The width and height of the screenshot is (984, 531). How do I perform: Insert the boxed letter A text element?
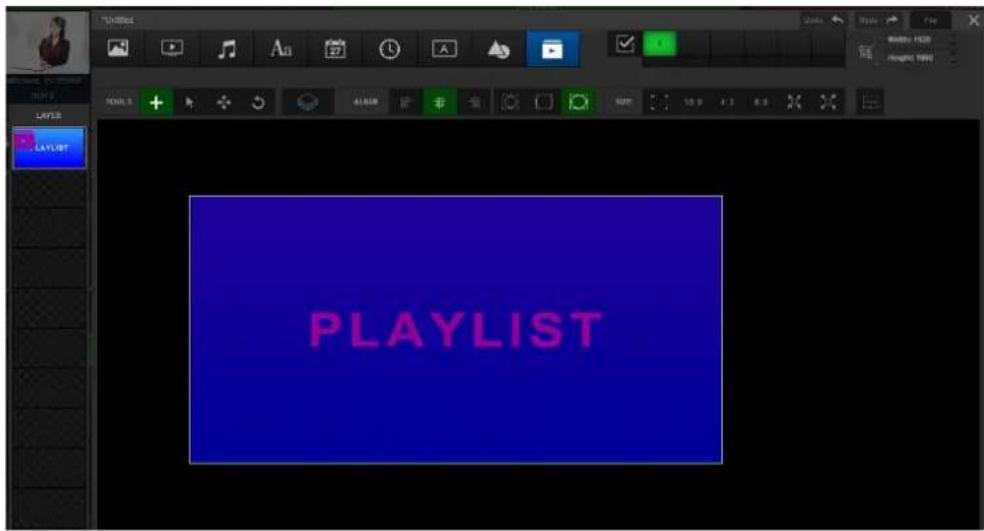point(444,48)
